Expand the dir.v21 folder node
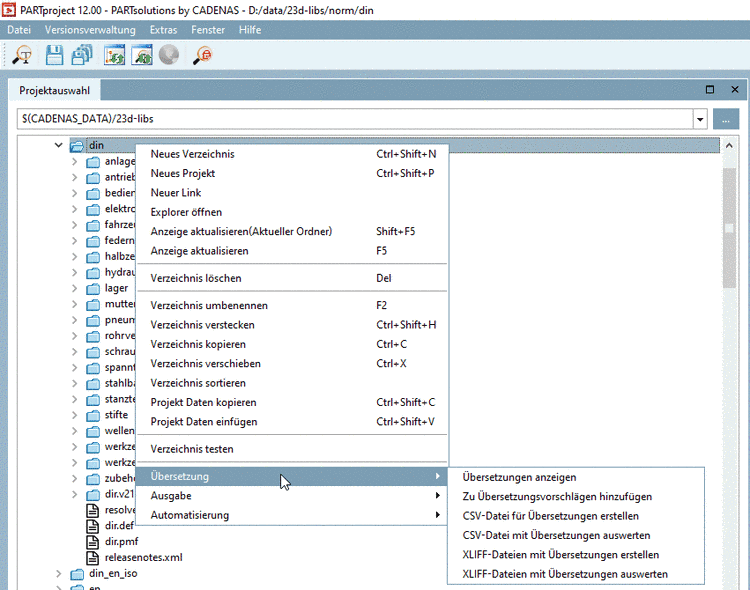 point(75,494)
